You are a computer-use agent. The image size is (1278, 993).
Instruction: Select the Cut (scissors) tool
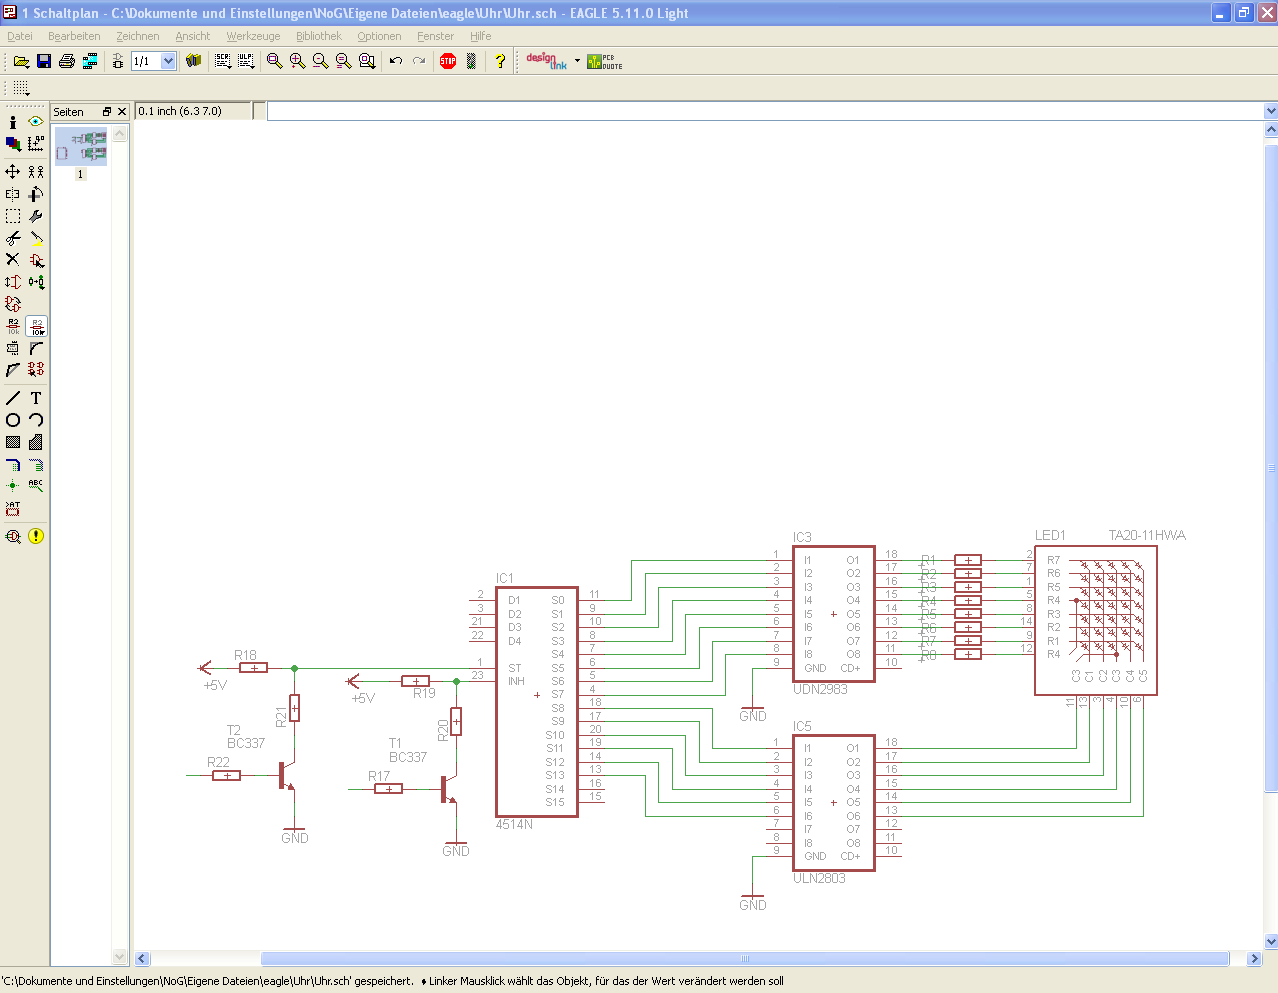13,238
